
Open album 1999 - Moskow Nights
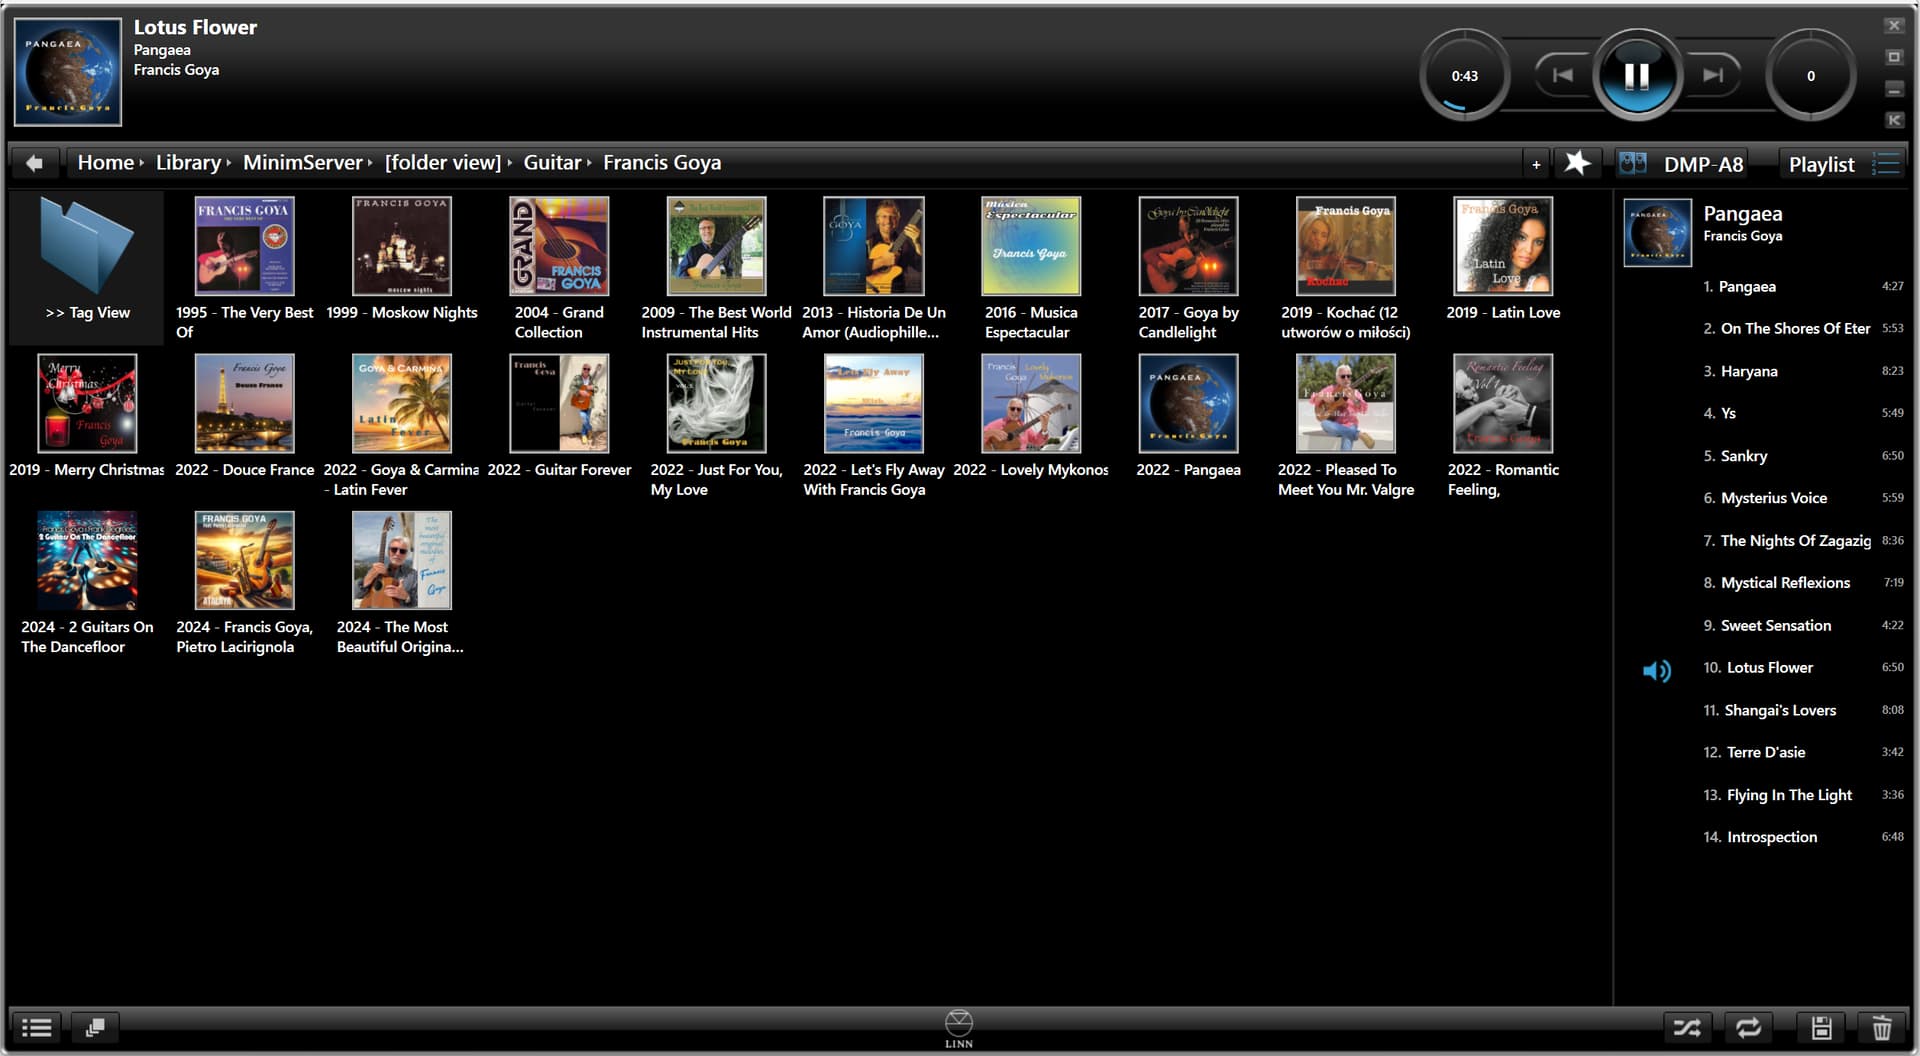pos(401,260)
